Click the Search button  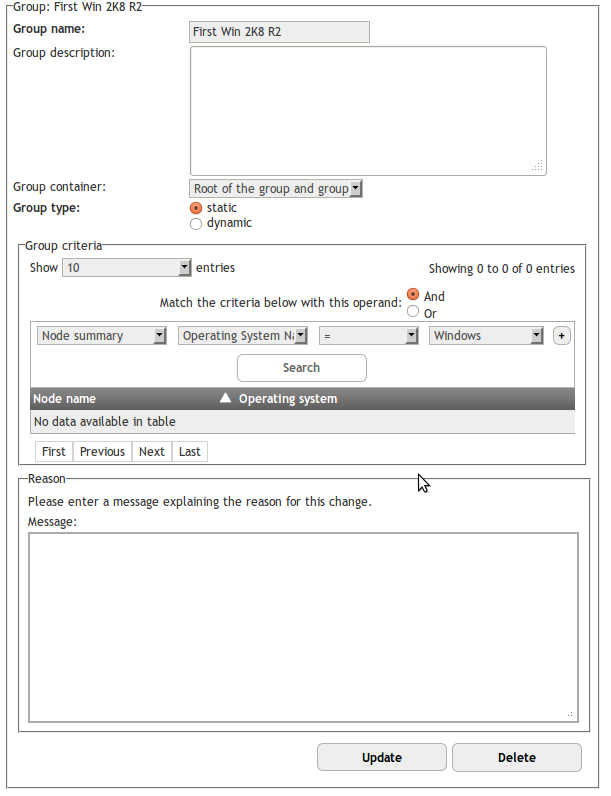(x=302, y=368)
